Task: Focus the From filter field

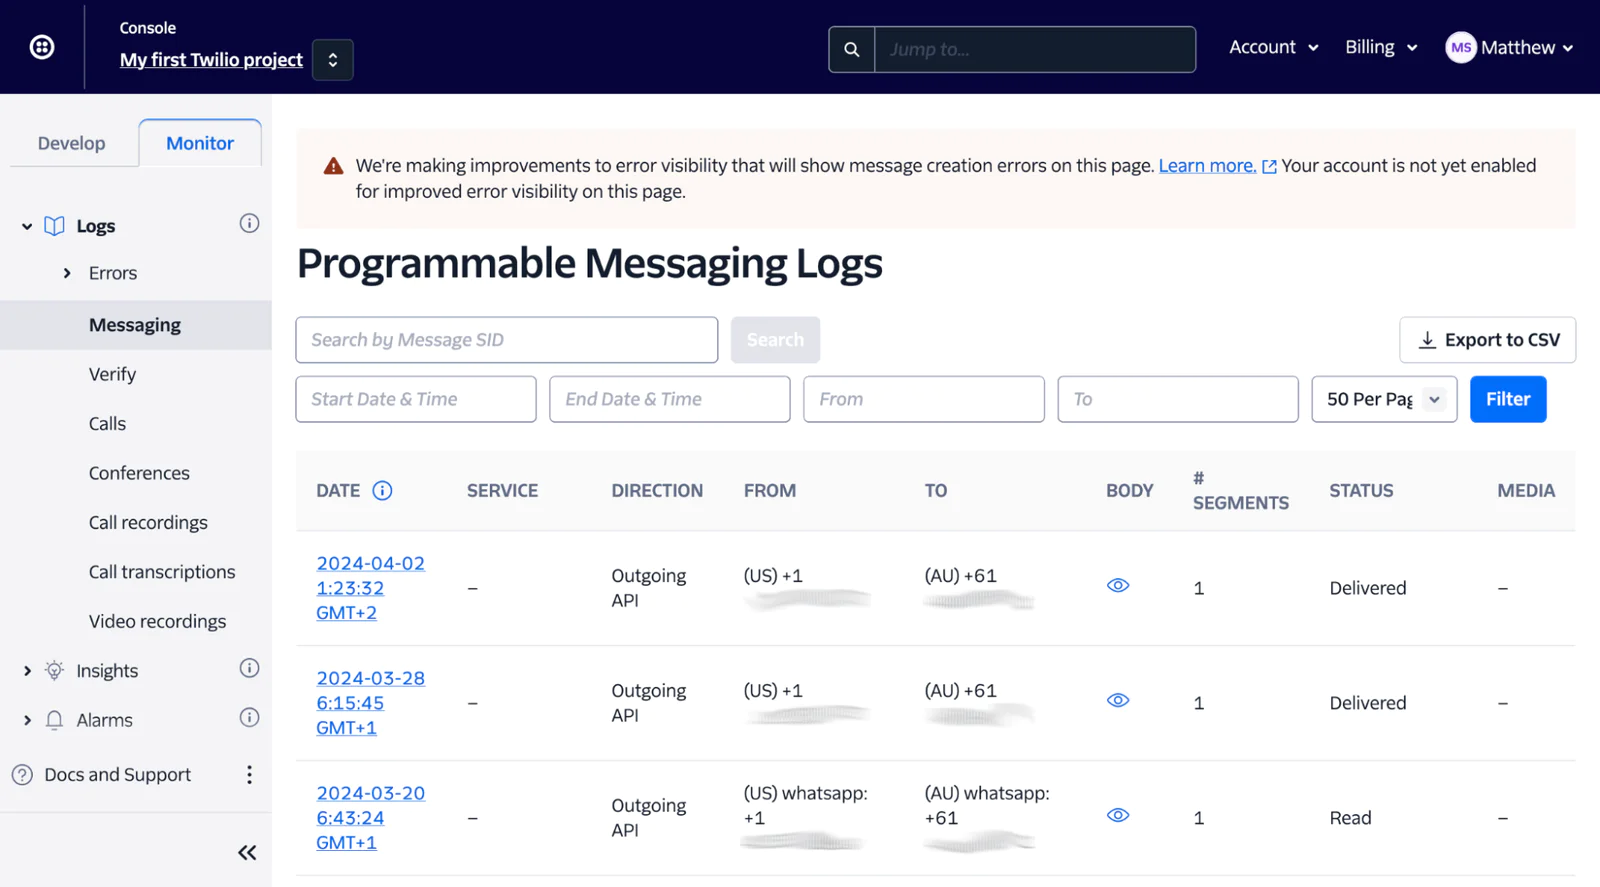Action: 924,399
